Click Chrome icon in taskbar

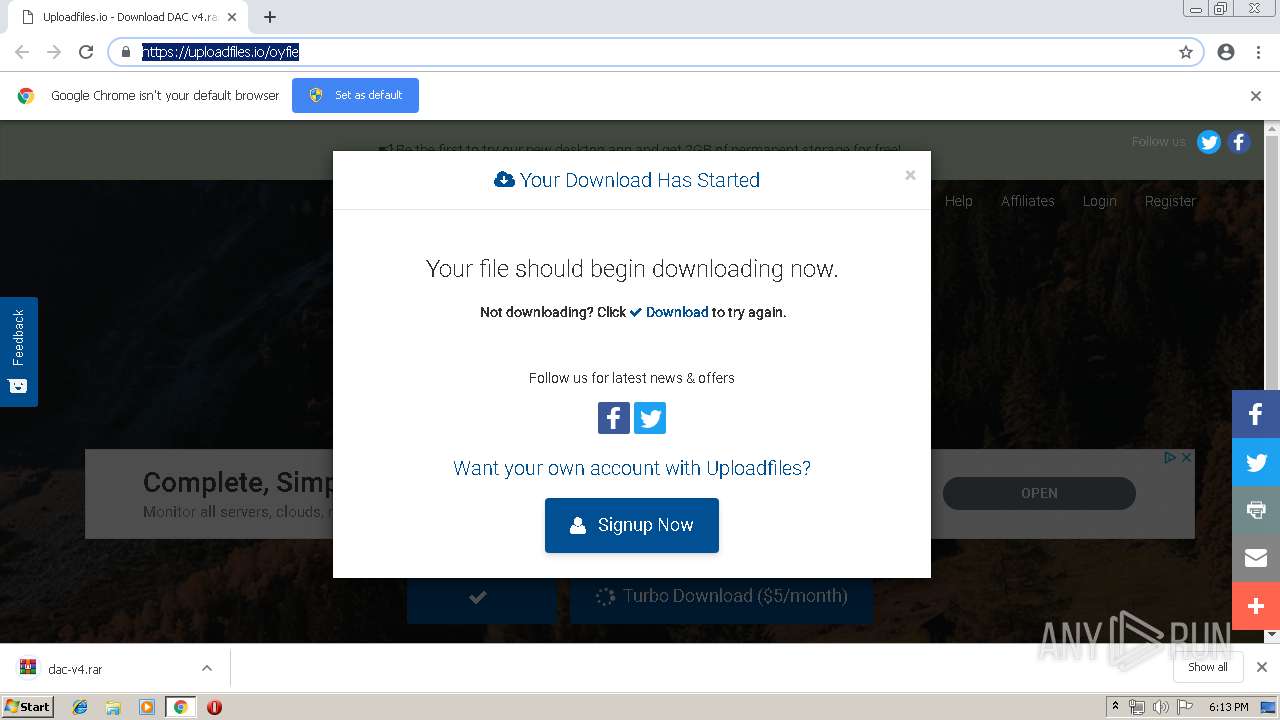180,707
